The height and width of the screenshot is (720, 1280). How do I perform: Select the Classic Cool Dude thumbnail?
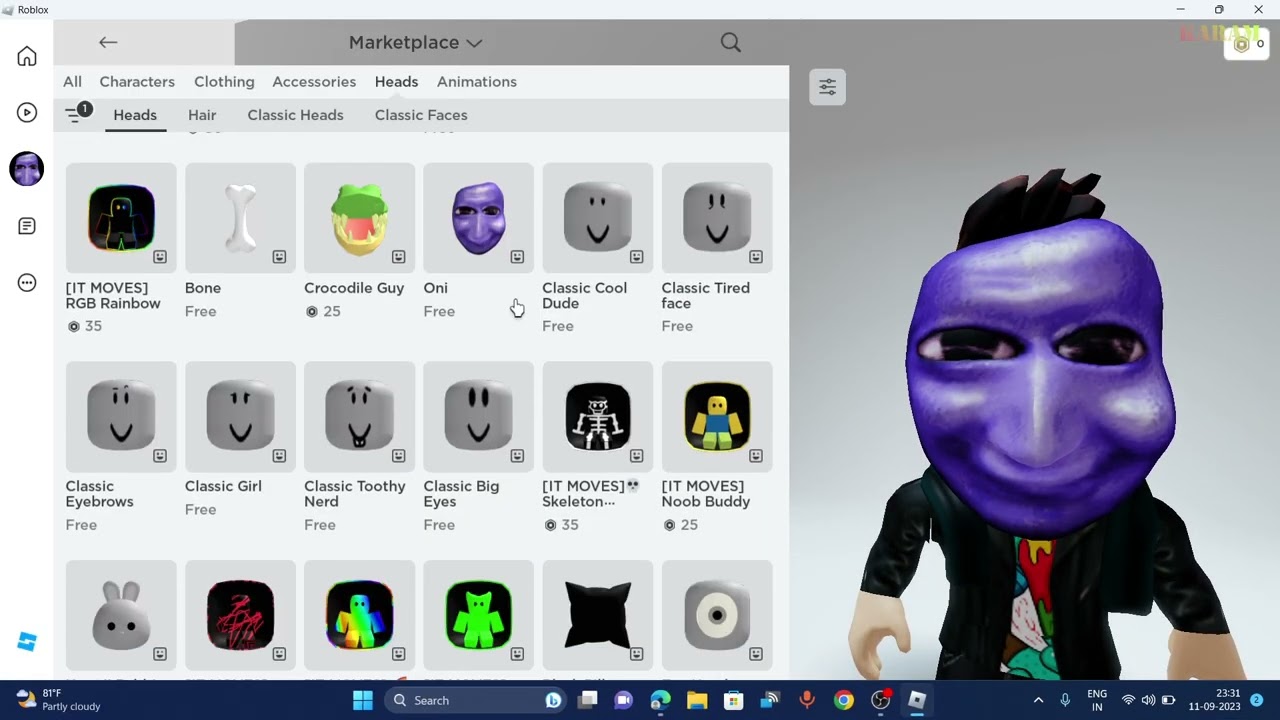[597, 218]
